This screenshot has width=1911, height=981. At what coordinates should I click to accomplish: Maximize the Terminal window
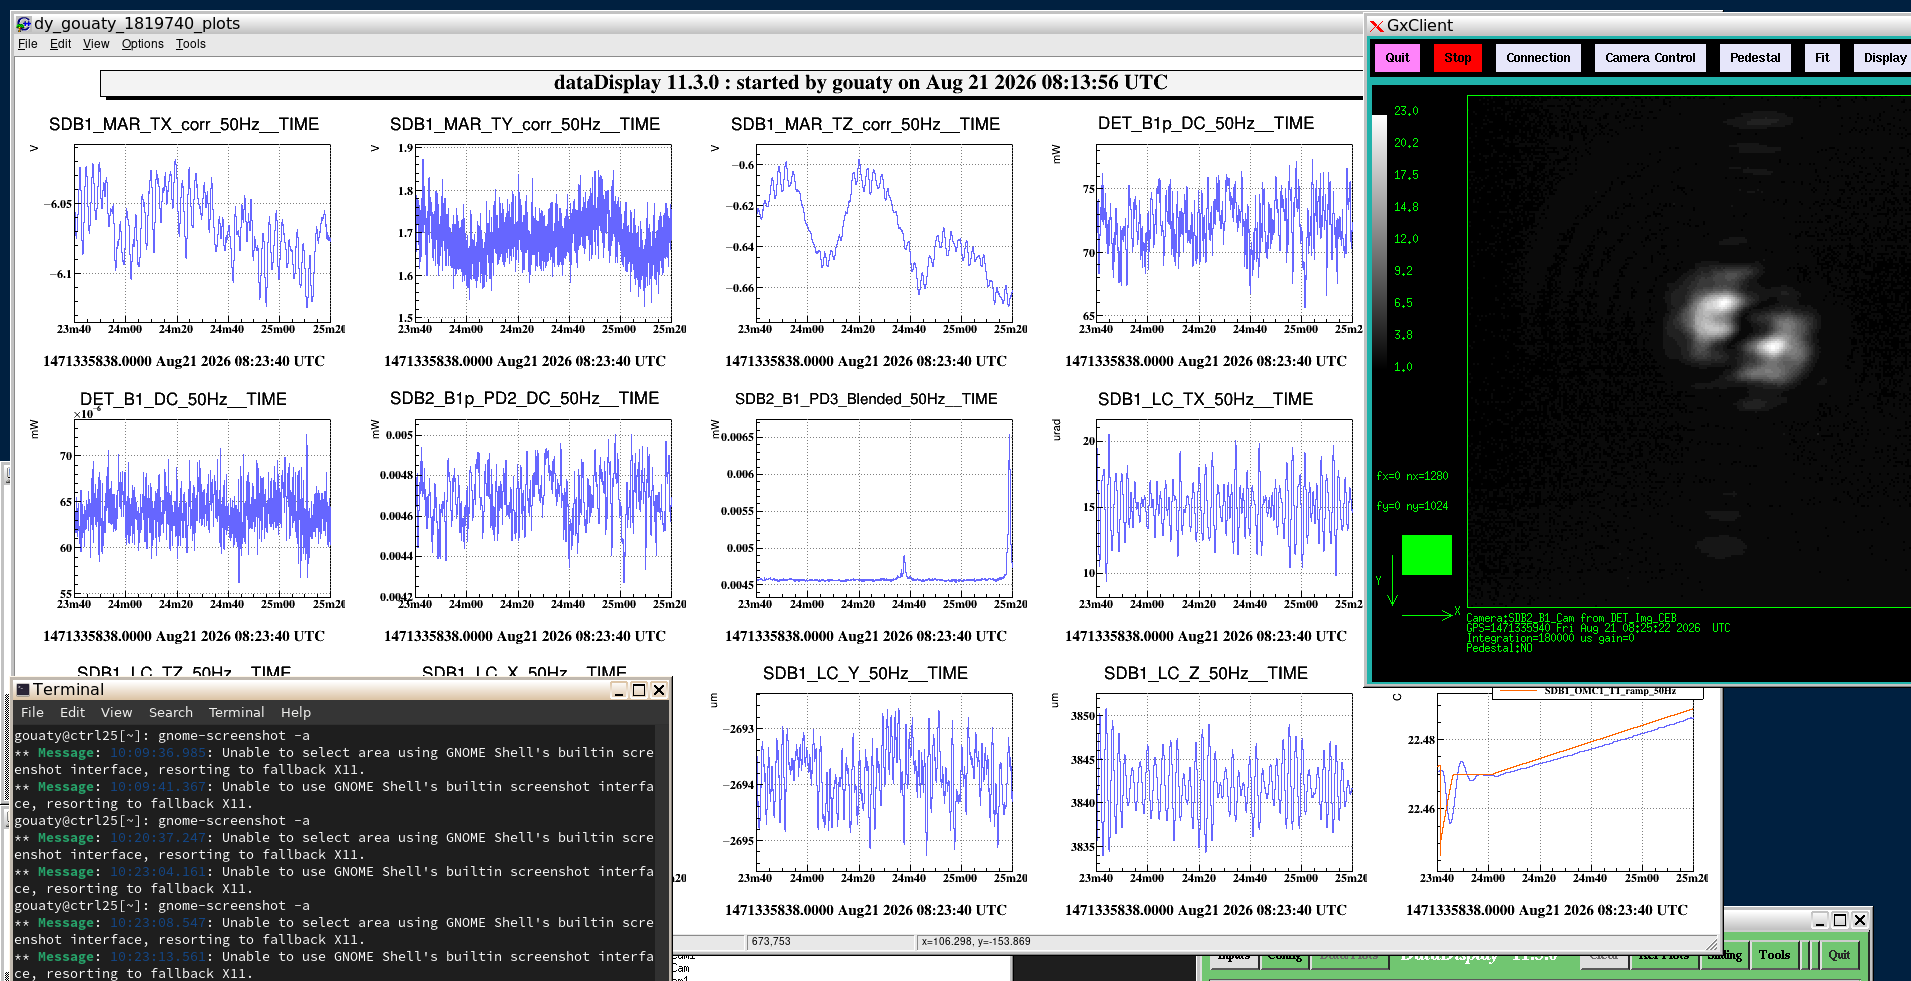[639, 690]
